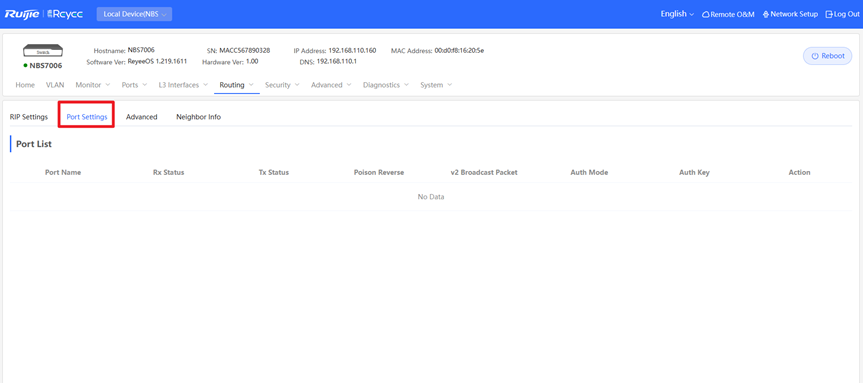Click the IP address 192.168.110.160
This screenshot has height=383, width=863.
[x=352, y=50]
